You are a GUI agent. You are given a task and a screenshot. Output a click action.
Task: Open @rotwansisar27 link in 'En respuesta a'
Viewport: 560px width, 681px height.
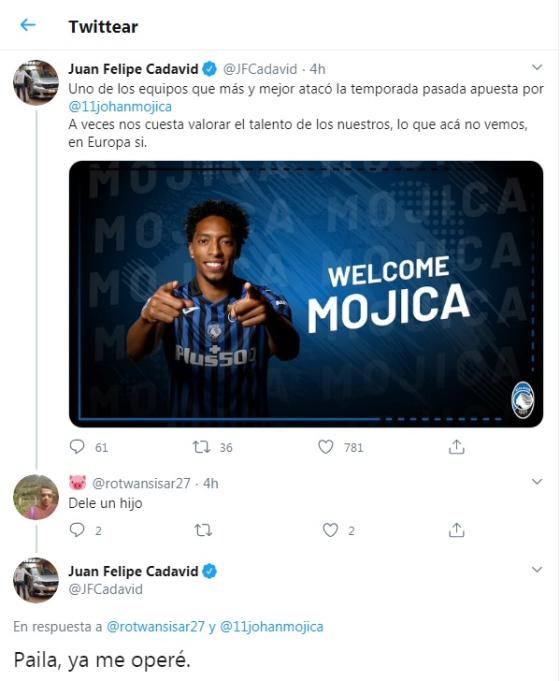[156, 627]
